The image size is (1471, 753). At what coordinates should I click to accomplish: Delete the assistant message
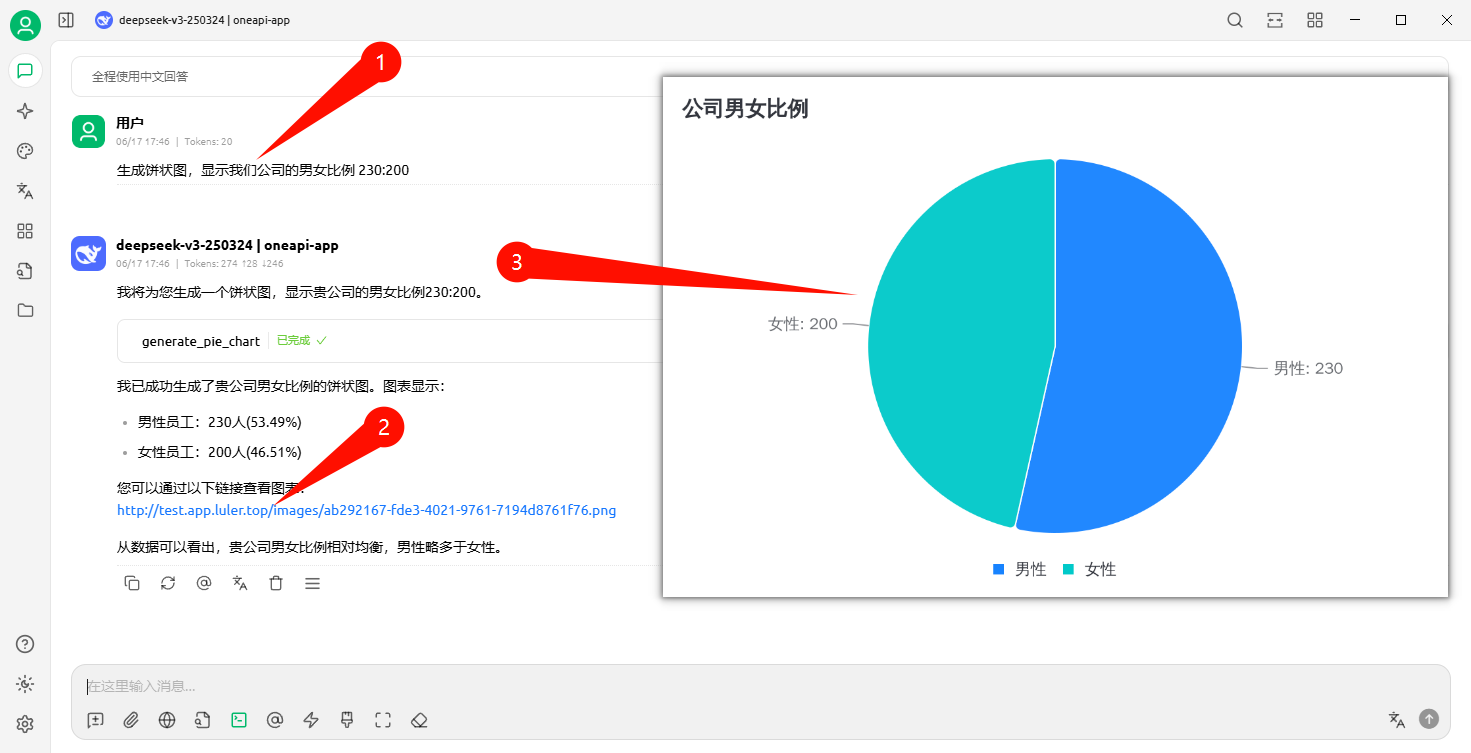pyautogui.click(x=276, y=583)
